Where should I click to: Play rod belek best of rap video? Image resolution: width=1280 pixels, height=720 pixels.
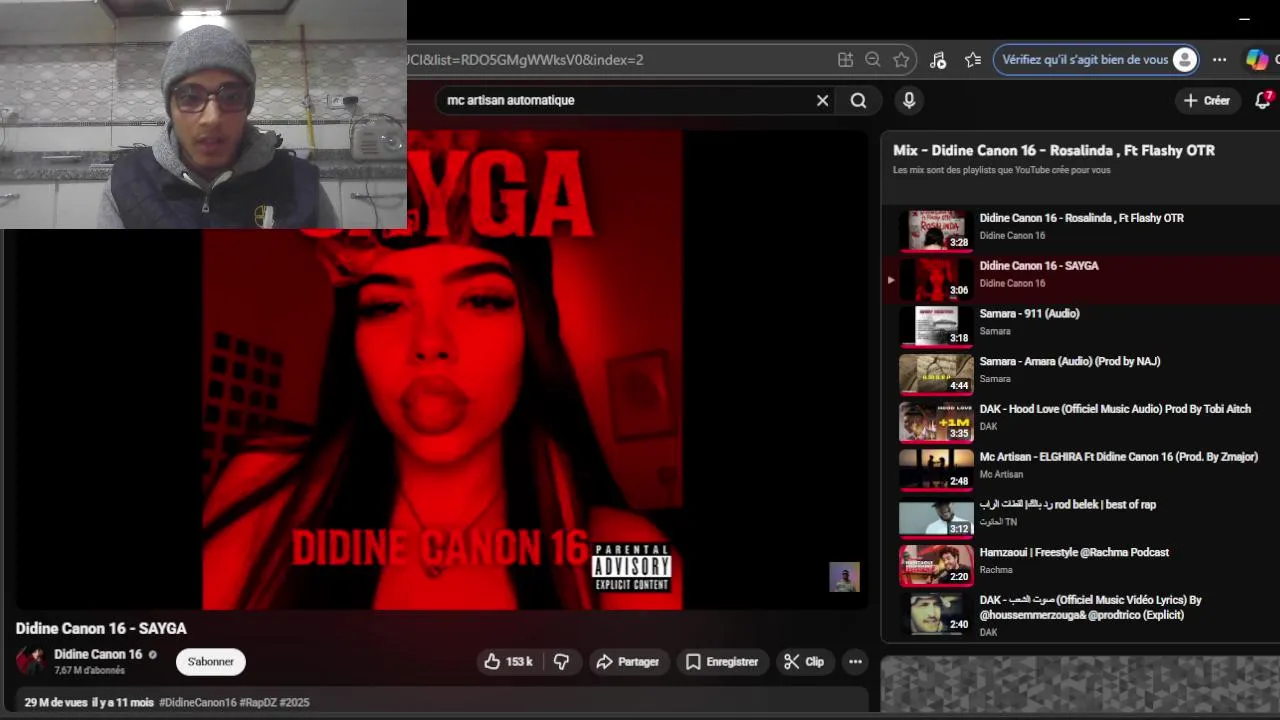pos(1080,518)
